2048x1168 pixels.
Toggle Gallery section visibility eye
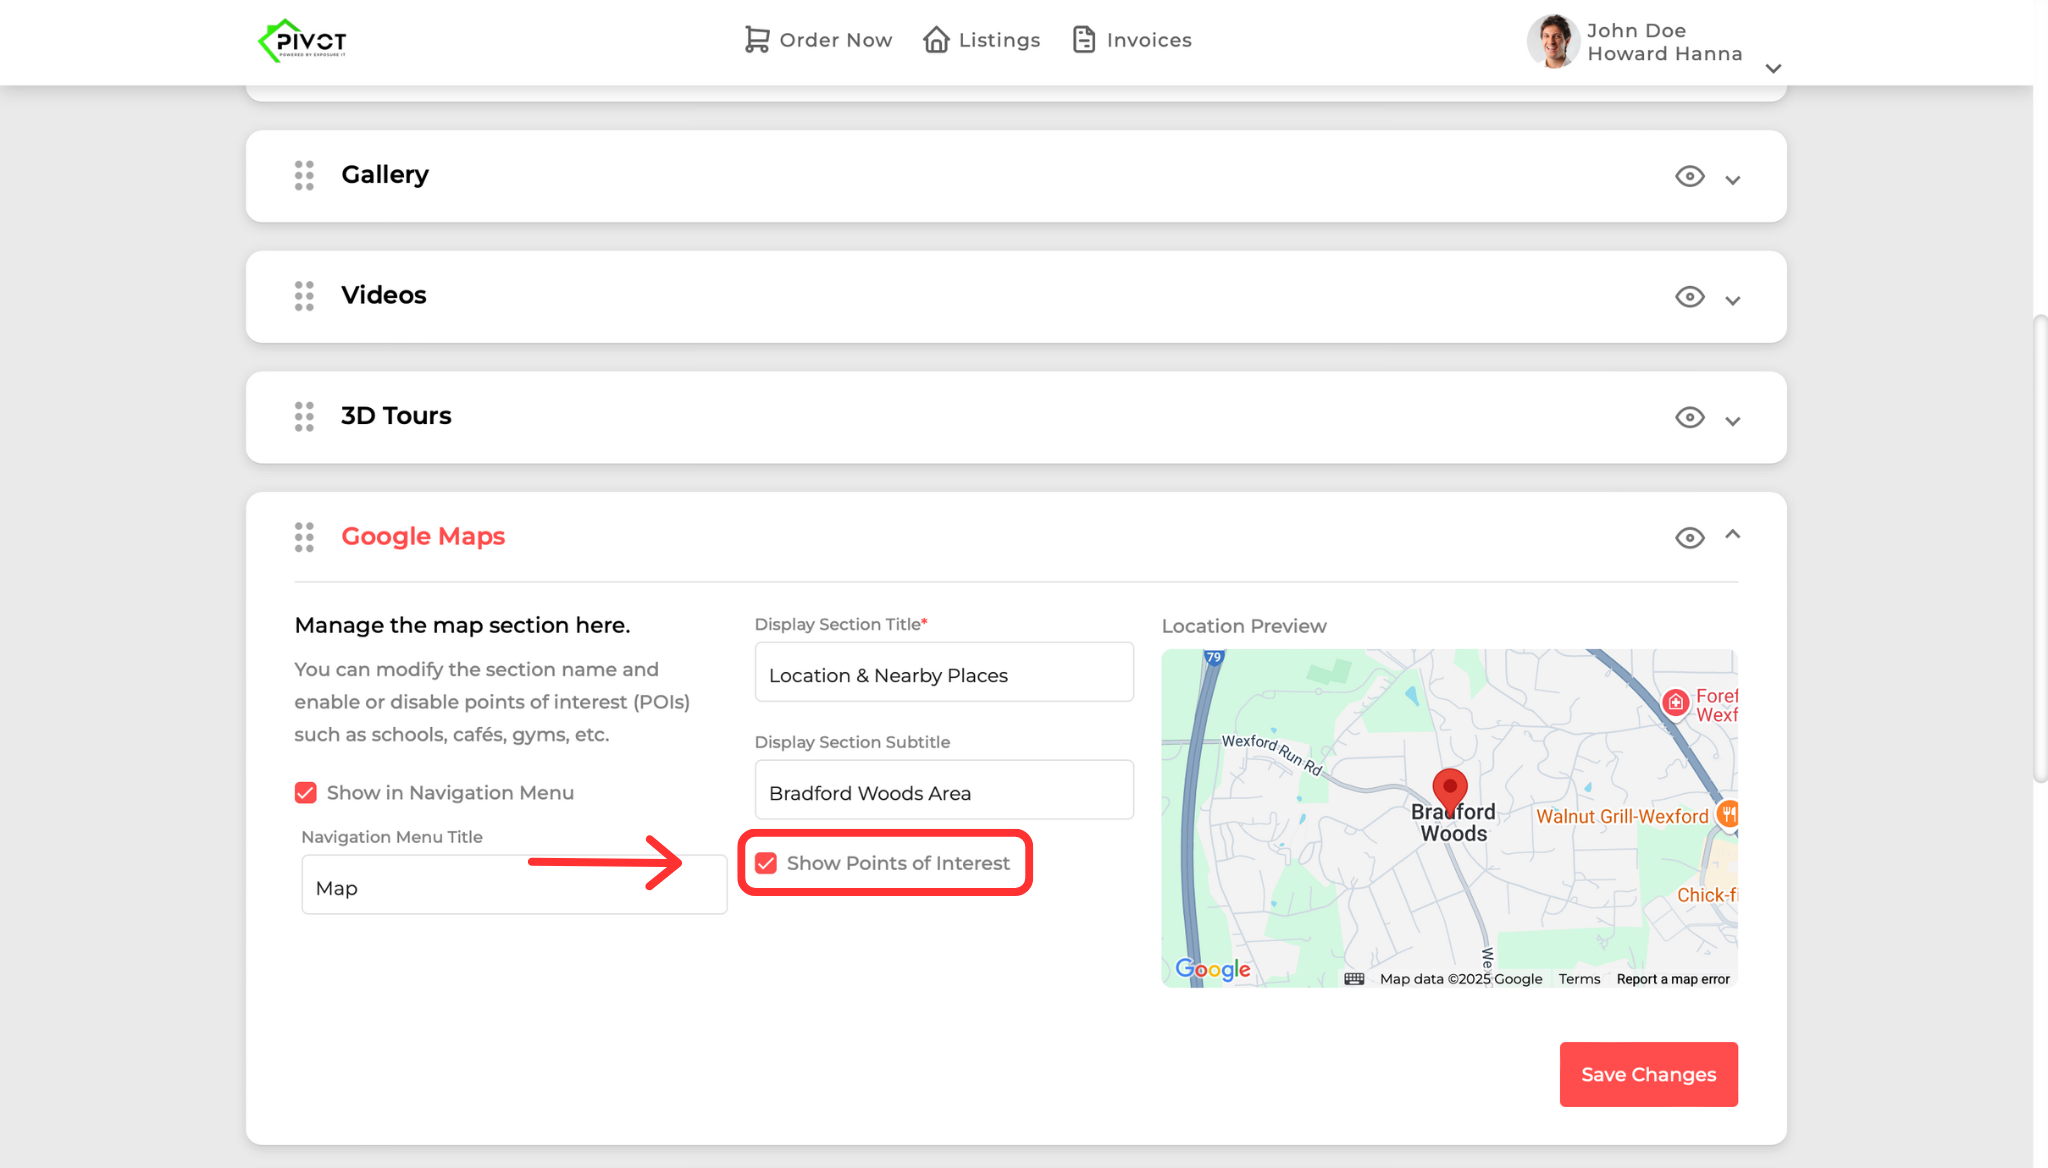pyautogui.click(x=1689, y=176)
